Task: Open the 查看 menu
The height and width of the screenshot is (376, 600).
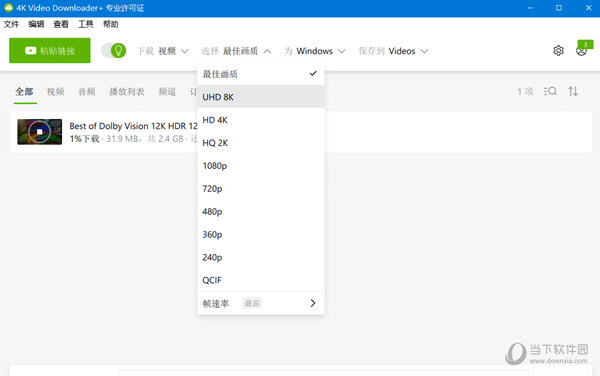Action: [x=61, y=24]
